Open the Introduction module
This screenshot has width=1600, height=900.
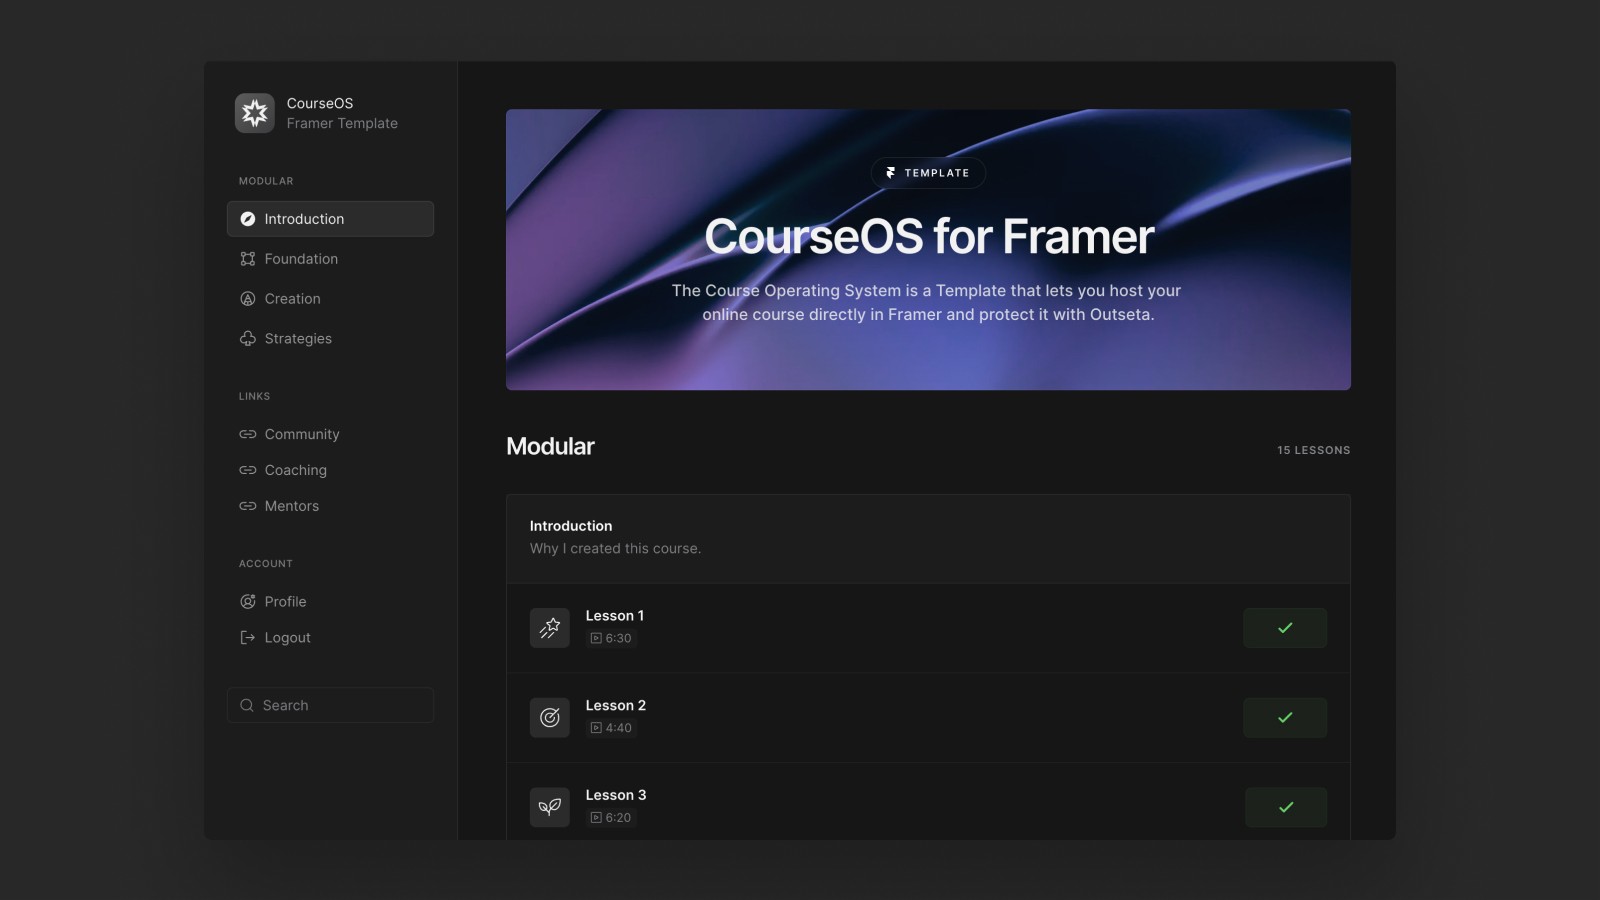click(x=330, y=219)
